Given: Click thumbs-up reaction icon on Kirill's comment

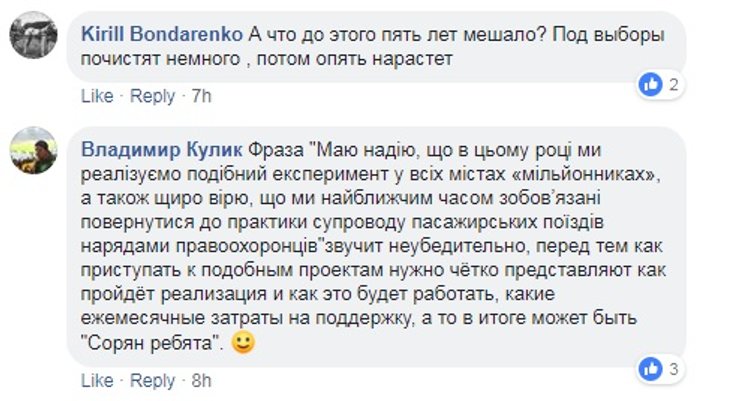Looking at the screenshot, I should (651, 85).
